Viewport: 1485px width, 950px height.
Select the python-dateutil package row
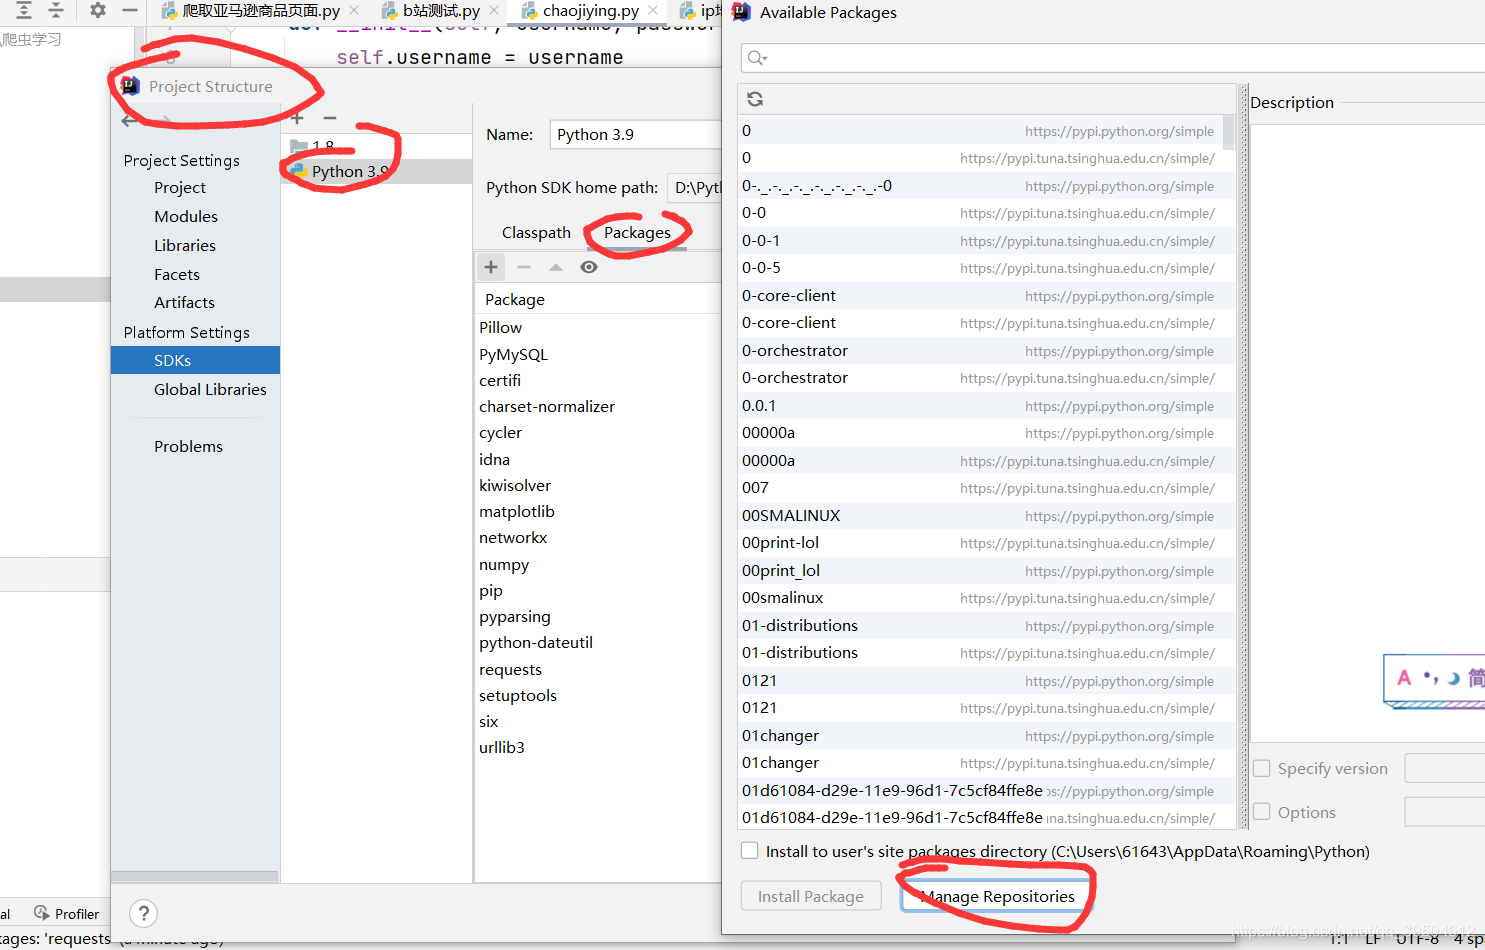pyautogui.click(x=598, y=642)
